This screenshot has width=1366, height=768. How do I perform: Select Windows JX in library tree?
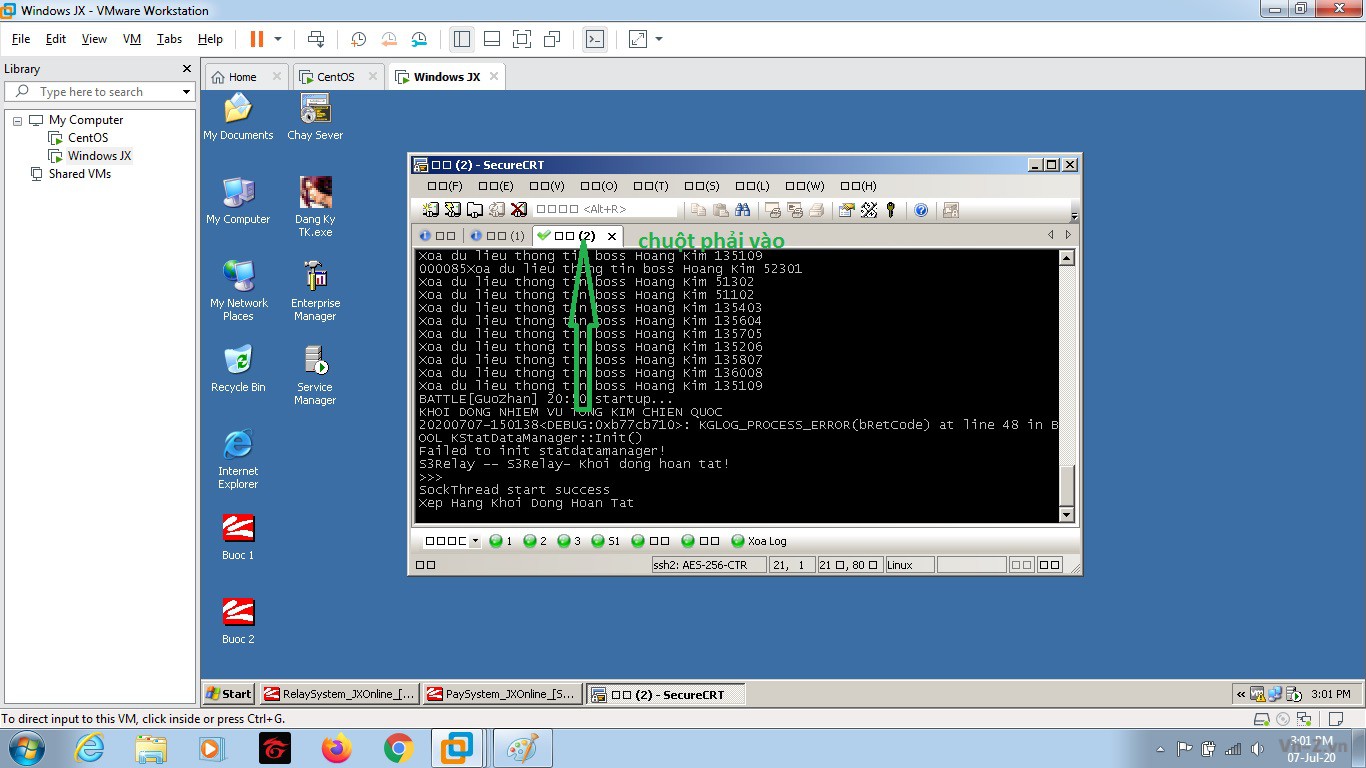99,156
